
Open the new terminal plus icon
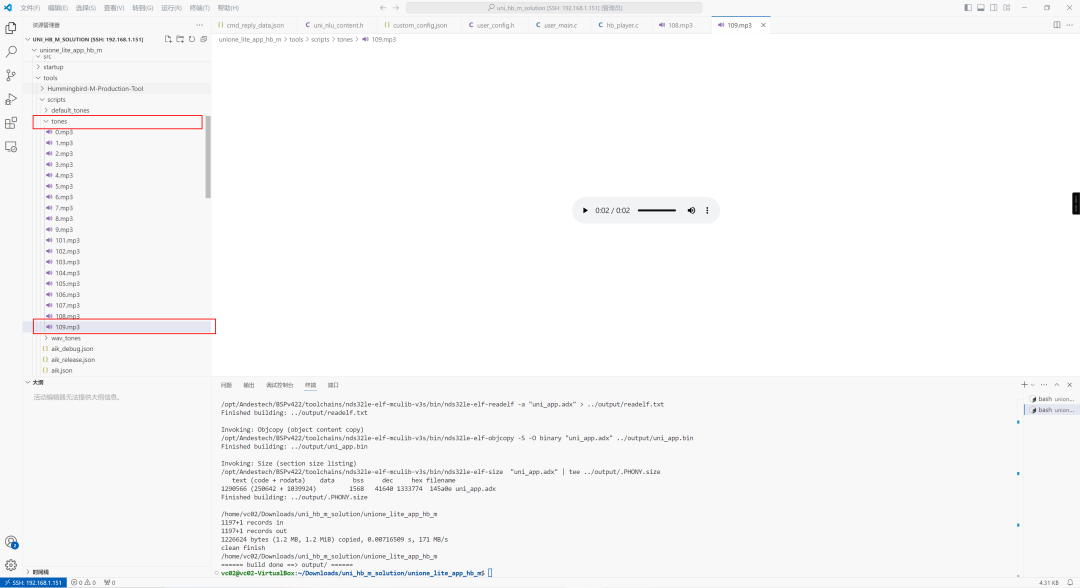(x=1024, y=385)
